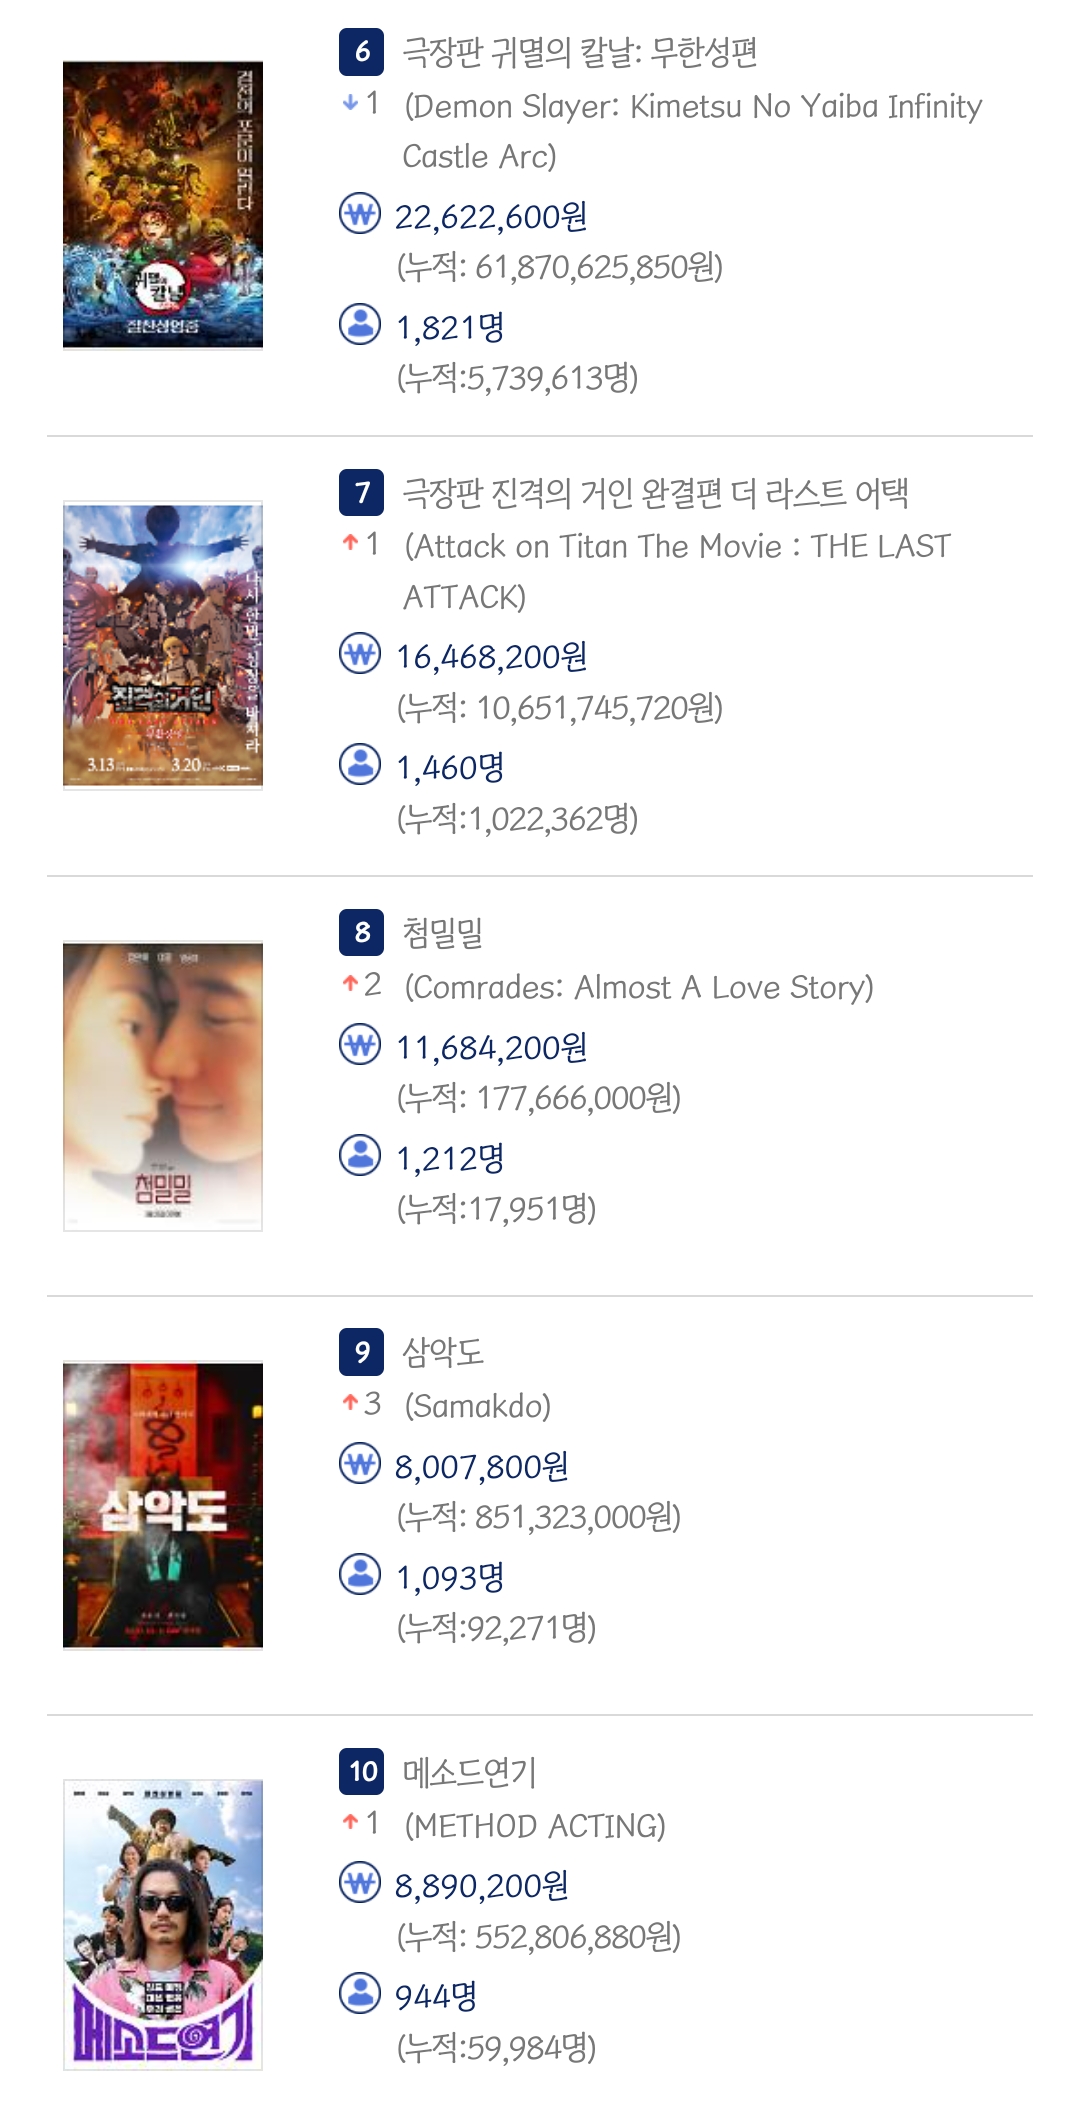Click the won revenue icon for Attack on Titan
Image resolution: width=1080 pixels, height=2118 pixels.
coord(360,654)
